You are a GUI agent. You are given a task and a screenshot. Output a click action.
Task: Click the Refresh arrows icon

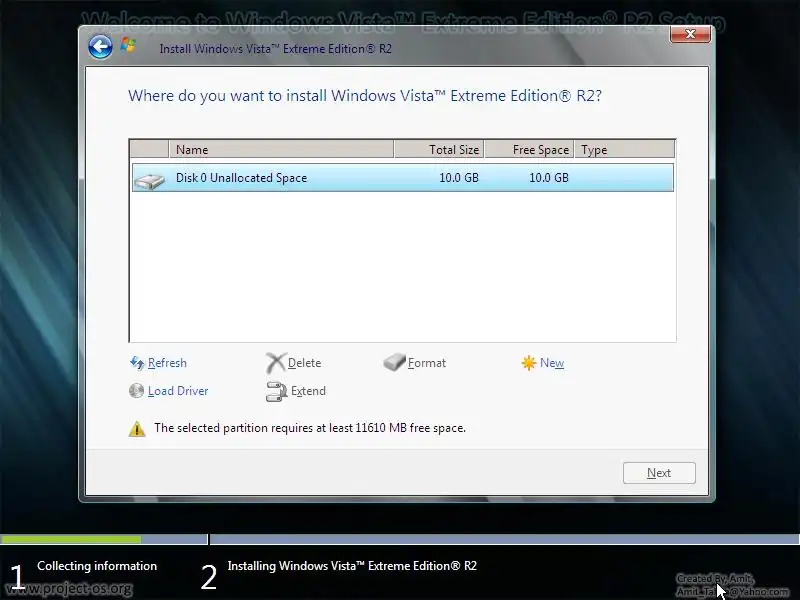(137, 363)
